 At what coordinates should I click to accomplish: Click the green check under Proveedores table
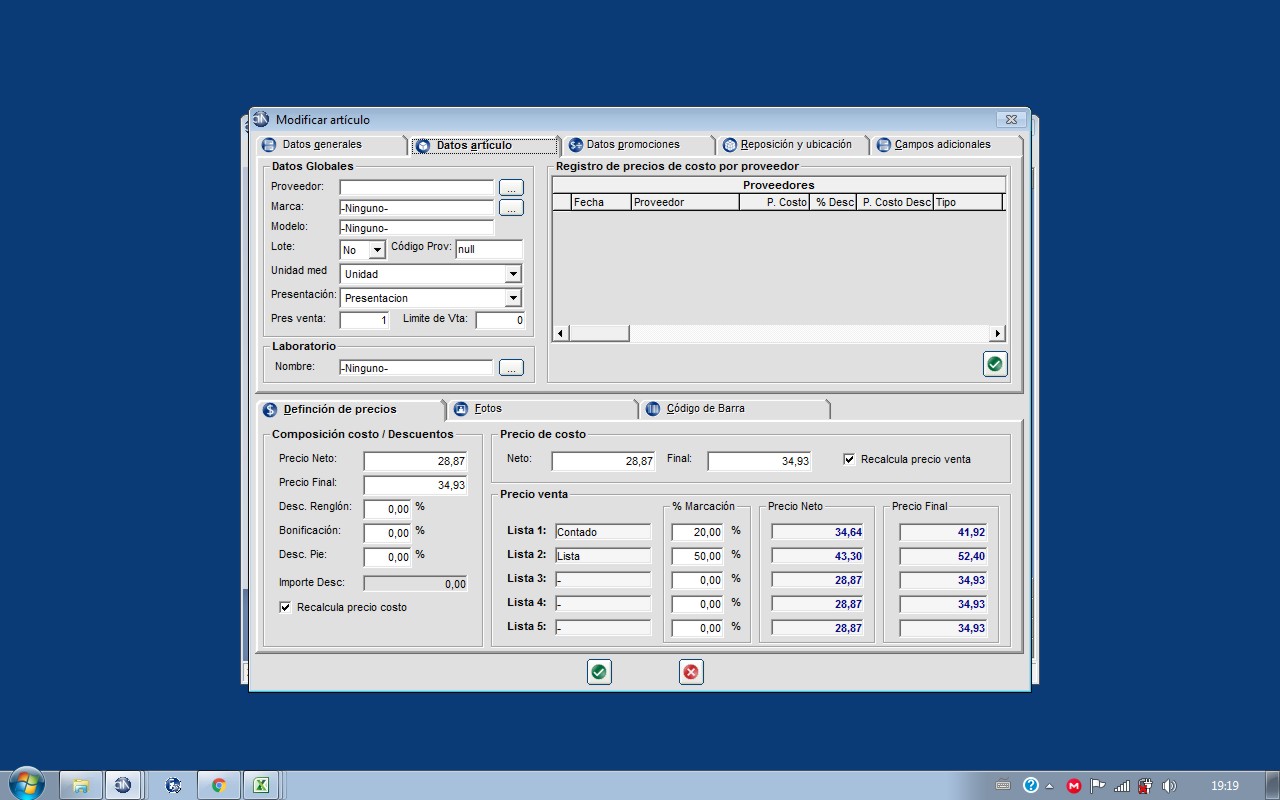995,364
